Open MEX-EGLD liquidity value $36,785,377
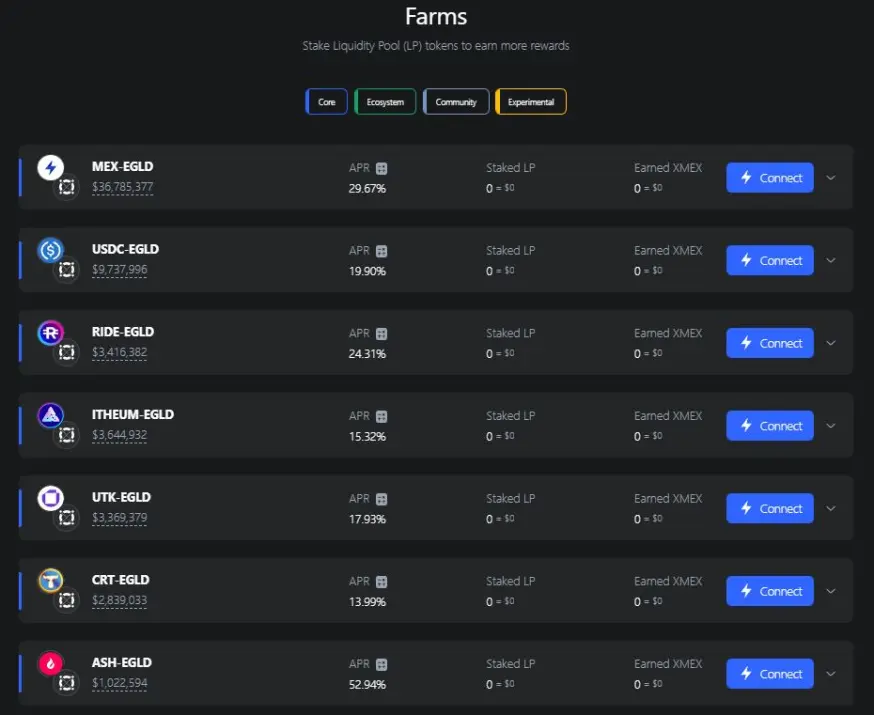The image size is (874, 715). (x=123, y=187)
